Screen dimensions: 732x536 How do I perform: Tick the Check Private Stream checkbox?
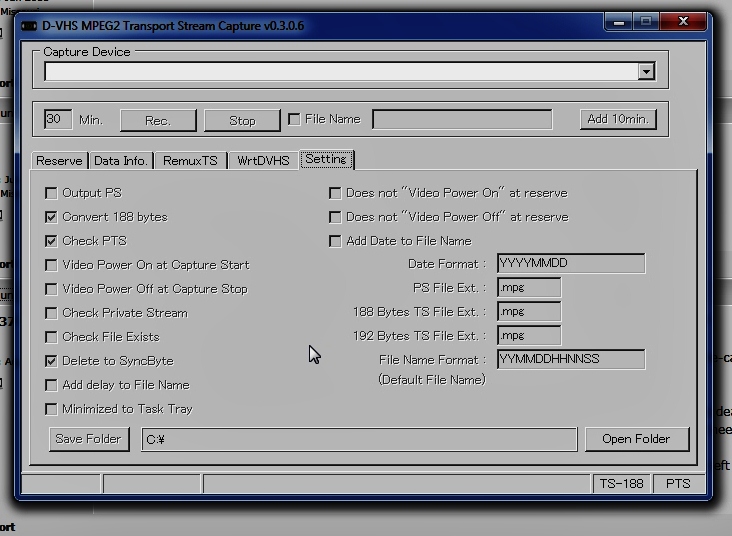click(x=51, y=313)
